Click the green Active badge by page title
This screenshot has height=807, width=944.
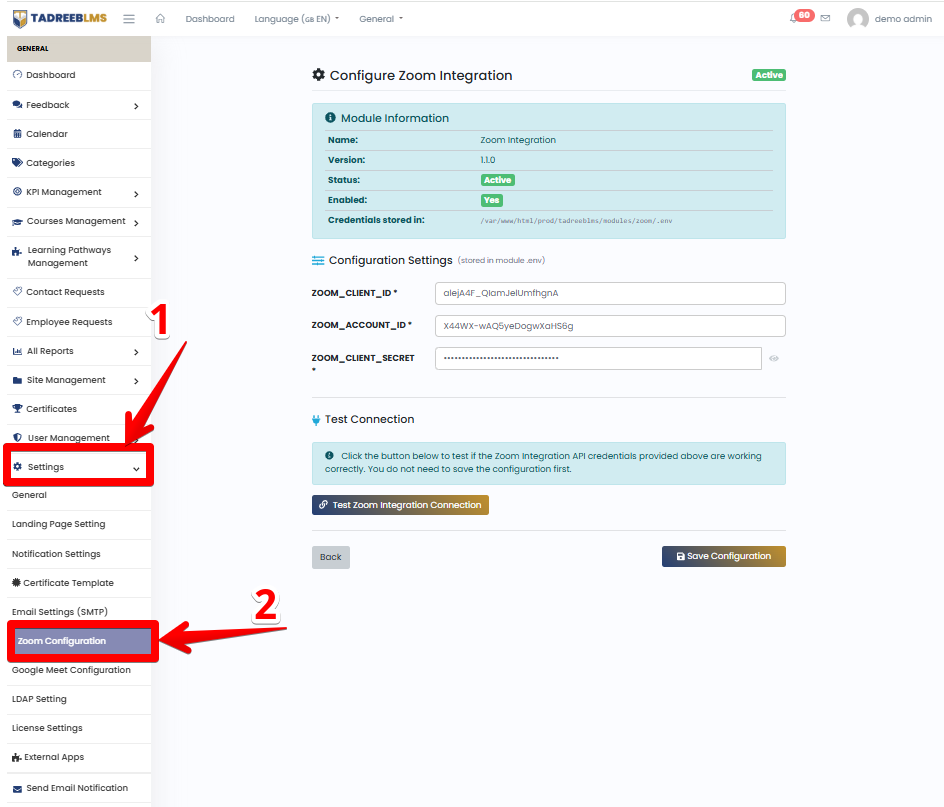[769, 75]
